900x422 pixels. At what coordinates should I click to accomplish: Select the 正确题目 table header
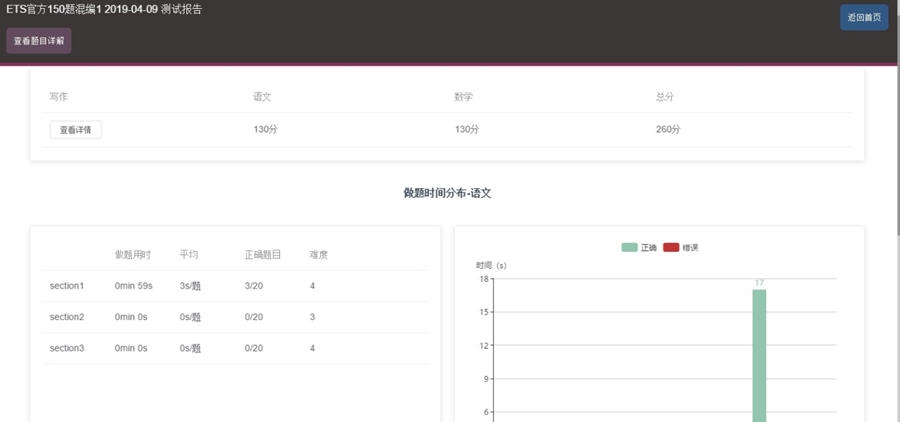(x=262, y=255)
